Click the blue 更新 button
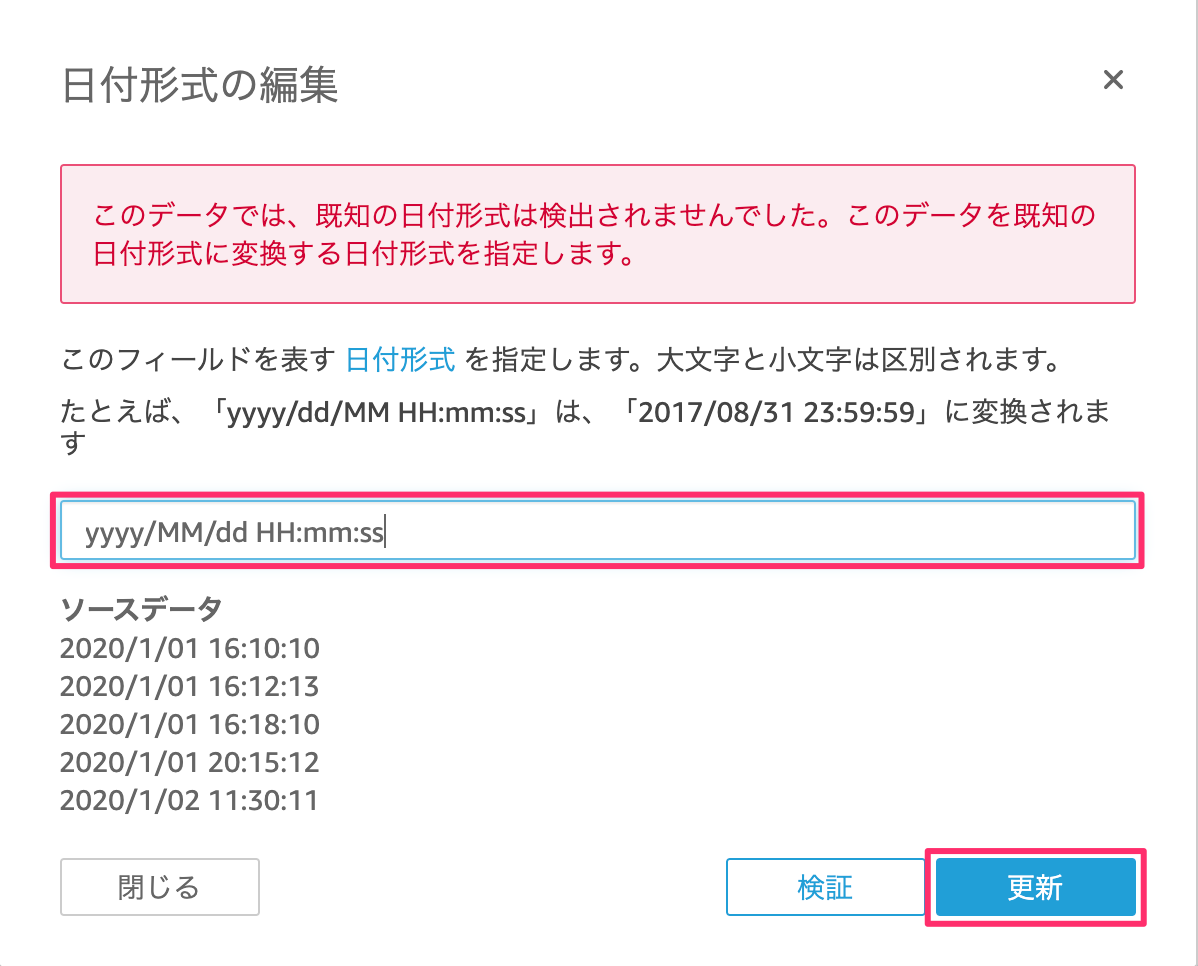The width and height of the screenshot is (1198, 966). tap(1036, 887)
